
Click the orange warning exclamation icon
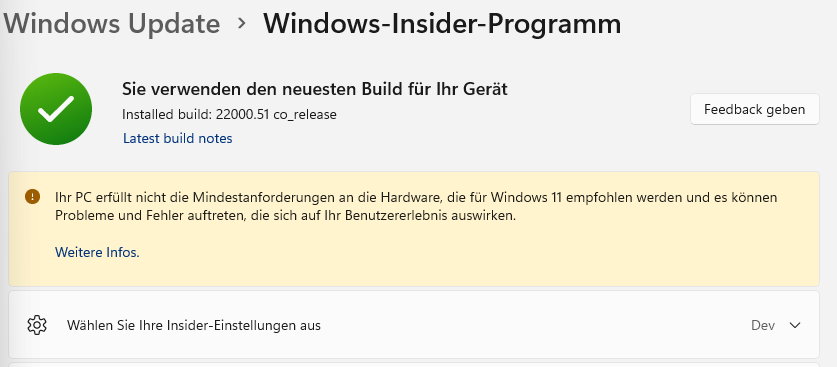[33, 197]
